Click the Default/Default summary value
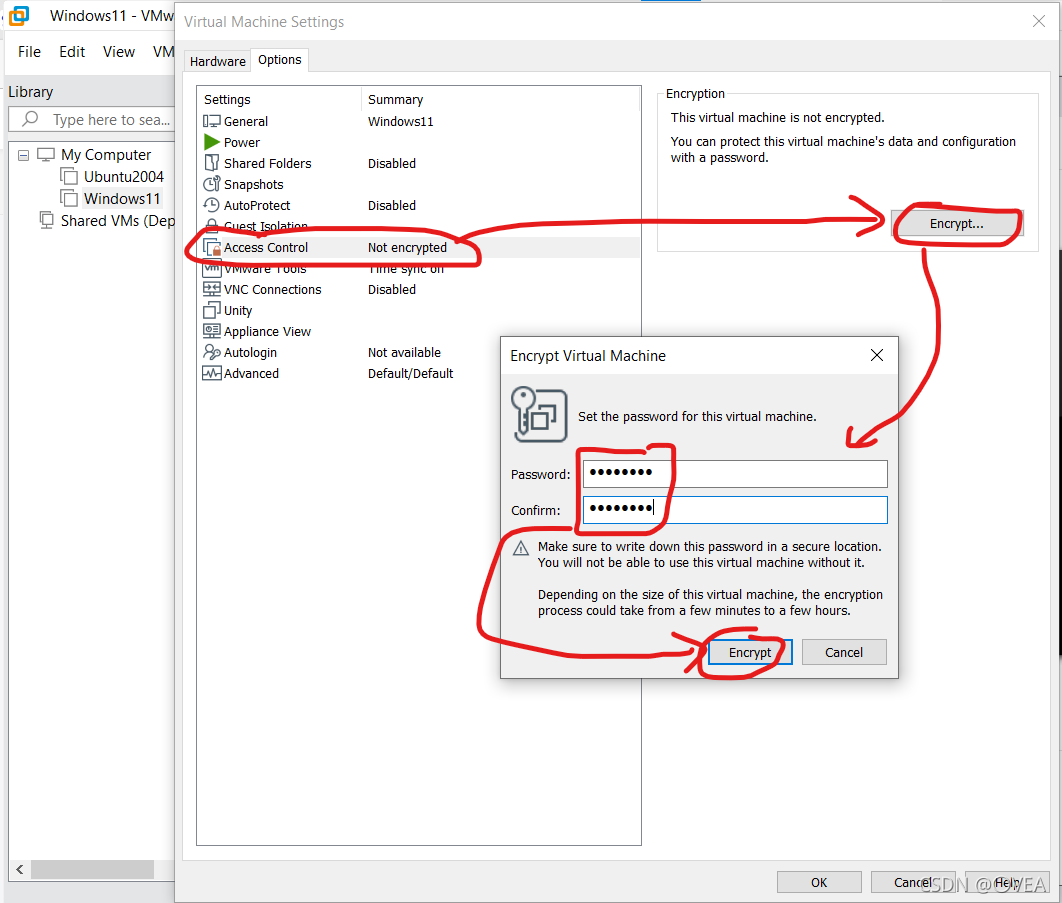The width and height of the screenshot is (1062, 903). coord(410,373)
